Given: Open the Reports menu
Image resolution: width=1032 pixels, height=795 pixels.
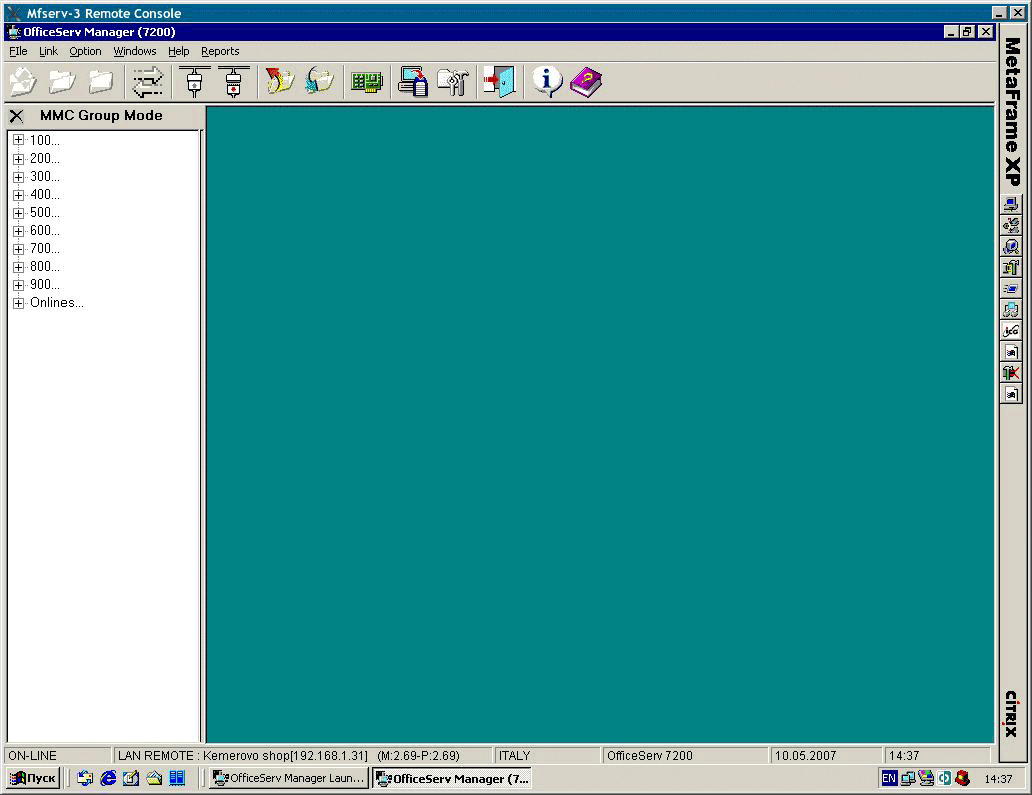Looking at the screenshot, I should click(220, 51).
